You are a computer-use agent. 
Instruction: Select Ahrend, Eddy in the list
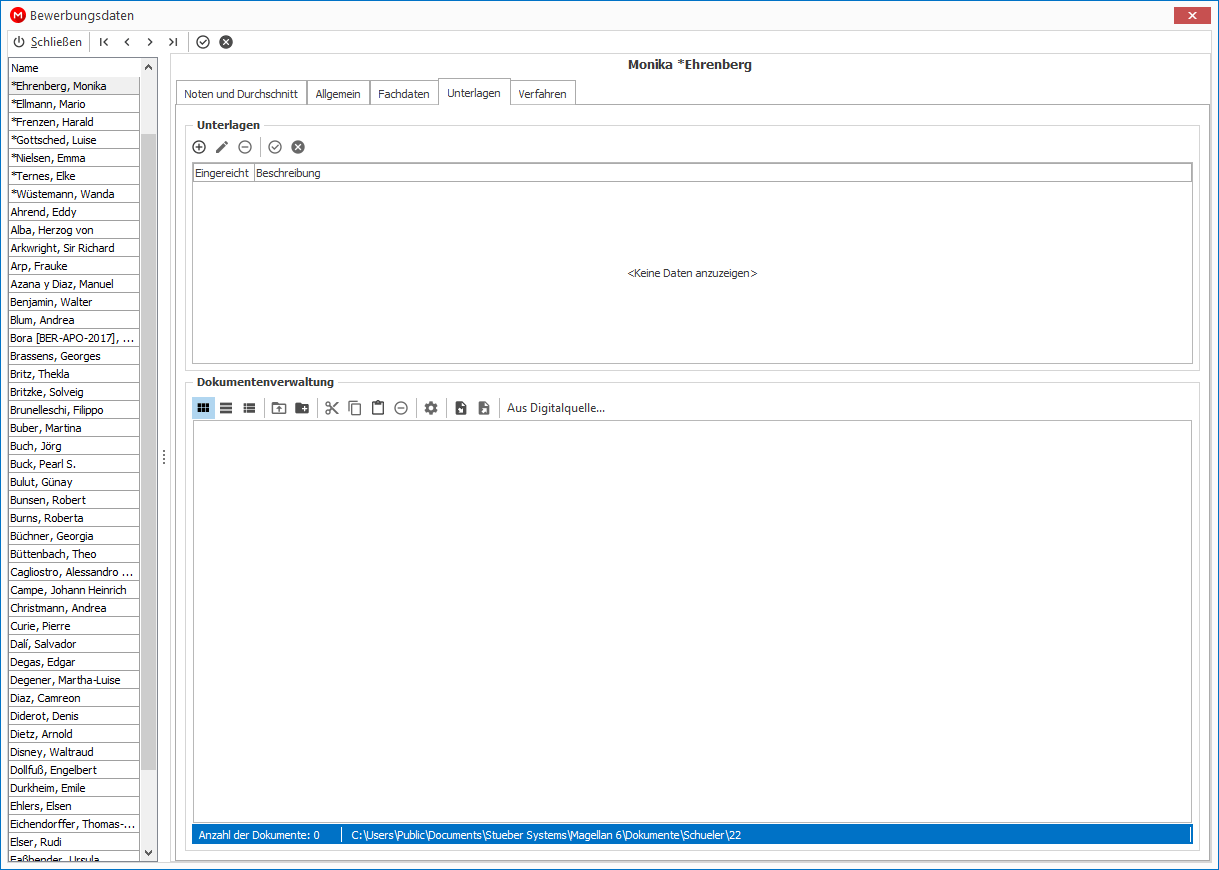point(74,212)
